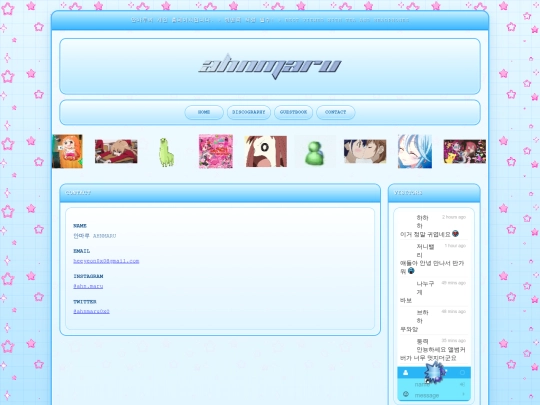Open the Twitter handle link

point(91,311)
